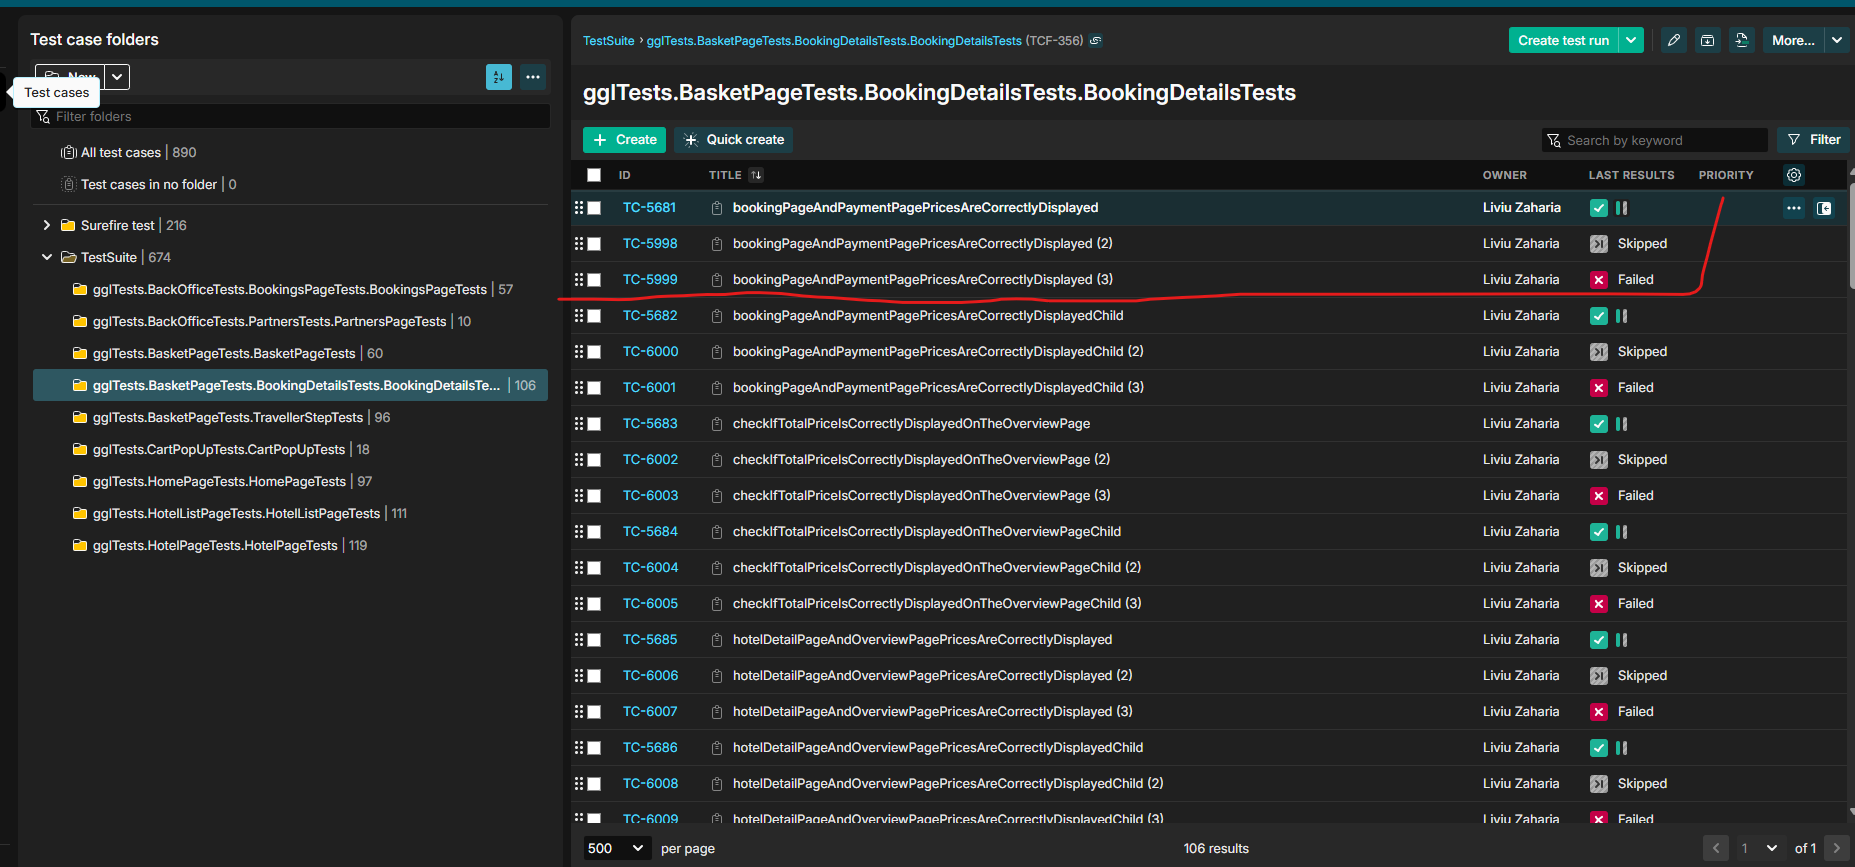Open the More... dropdown arrow
Image resolution: width=1855 pixels, height=867 pixels.
tap(1837, 40)
